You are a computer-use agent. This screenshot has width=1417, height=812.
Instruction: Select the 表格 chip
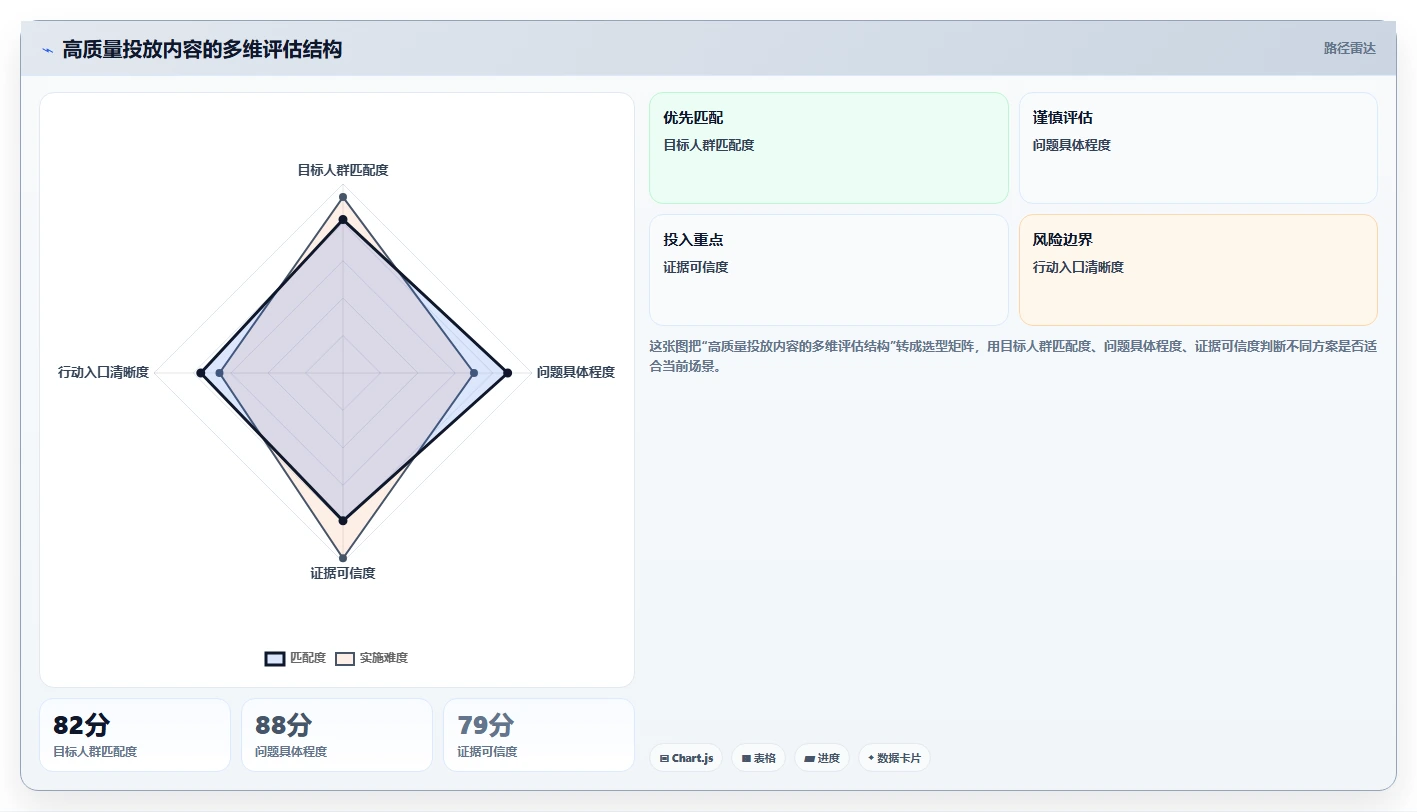point(759,758)
